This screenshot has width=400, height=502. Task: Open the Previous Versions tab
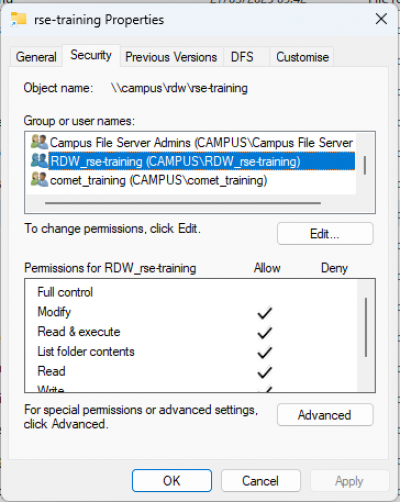coord(171,57)
